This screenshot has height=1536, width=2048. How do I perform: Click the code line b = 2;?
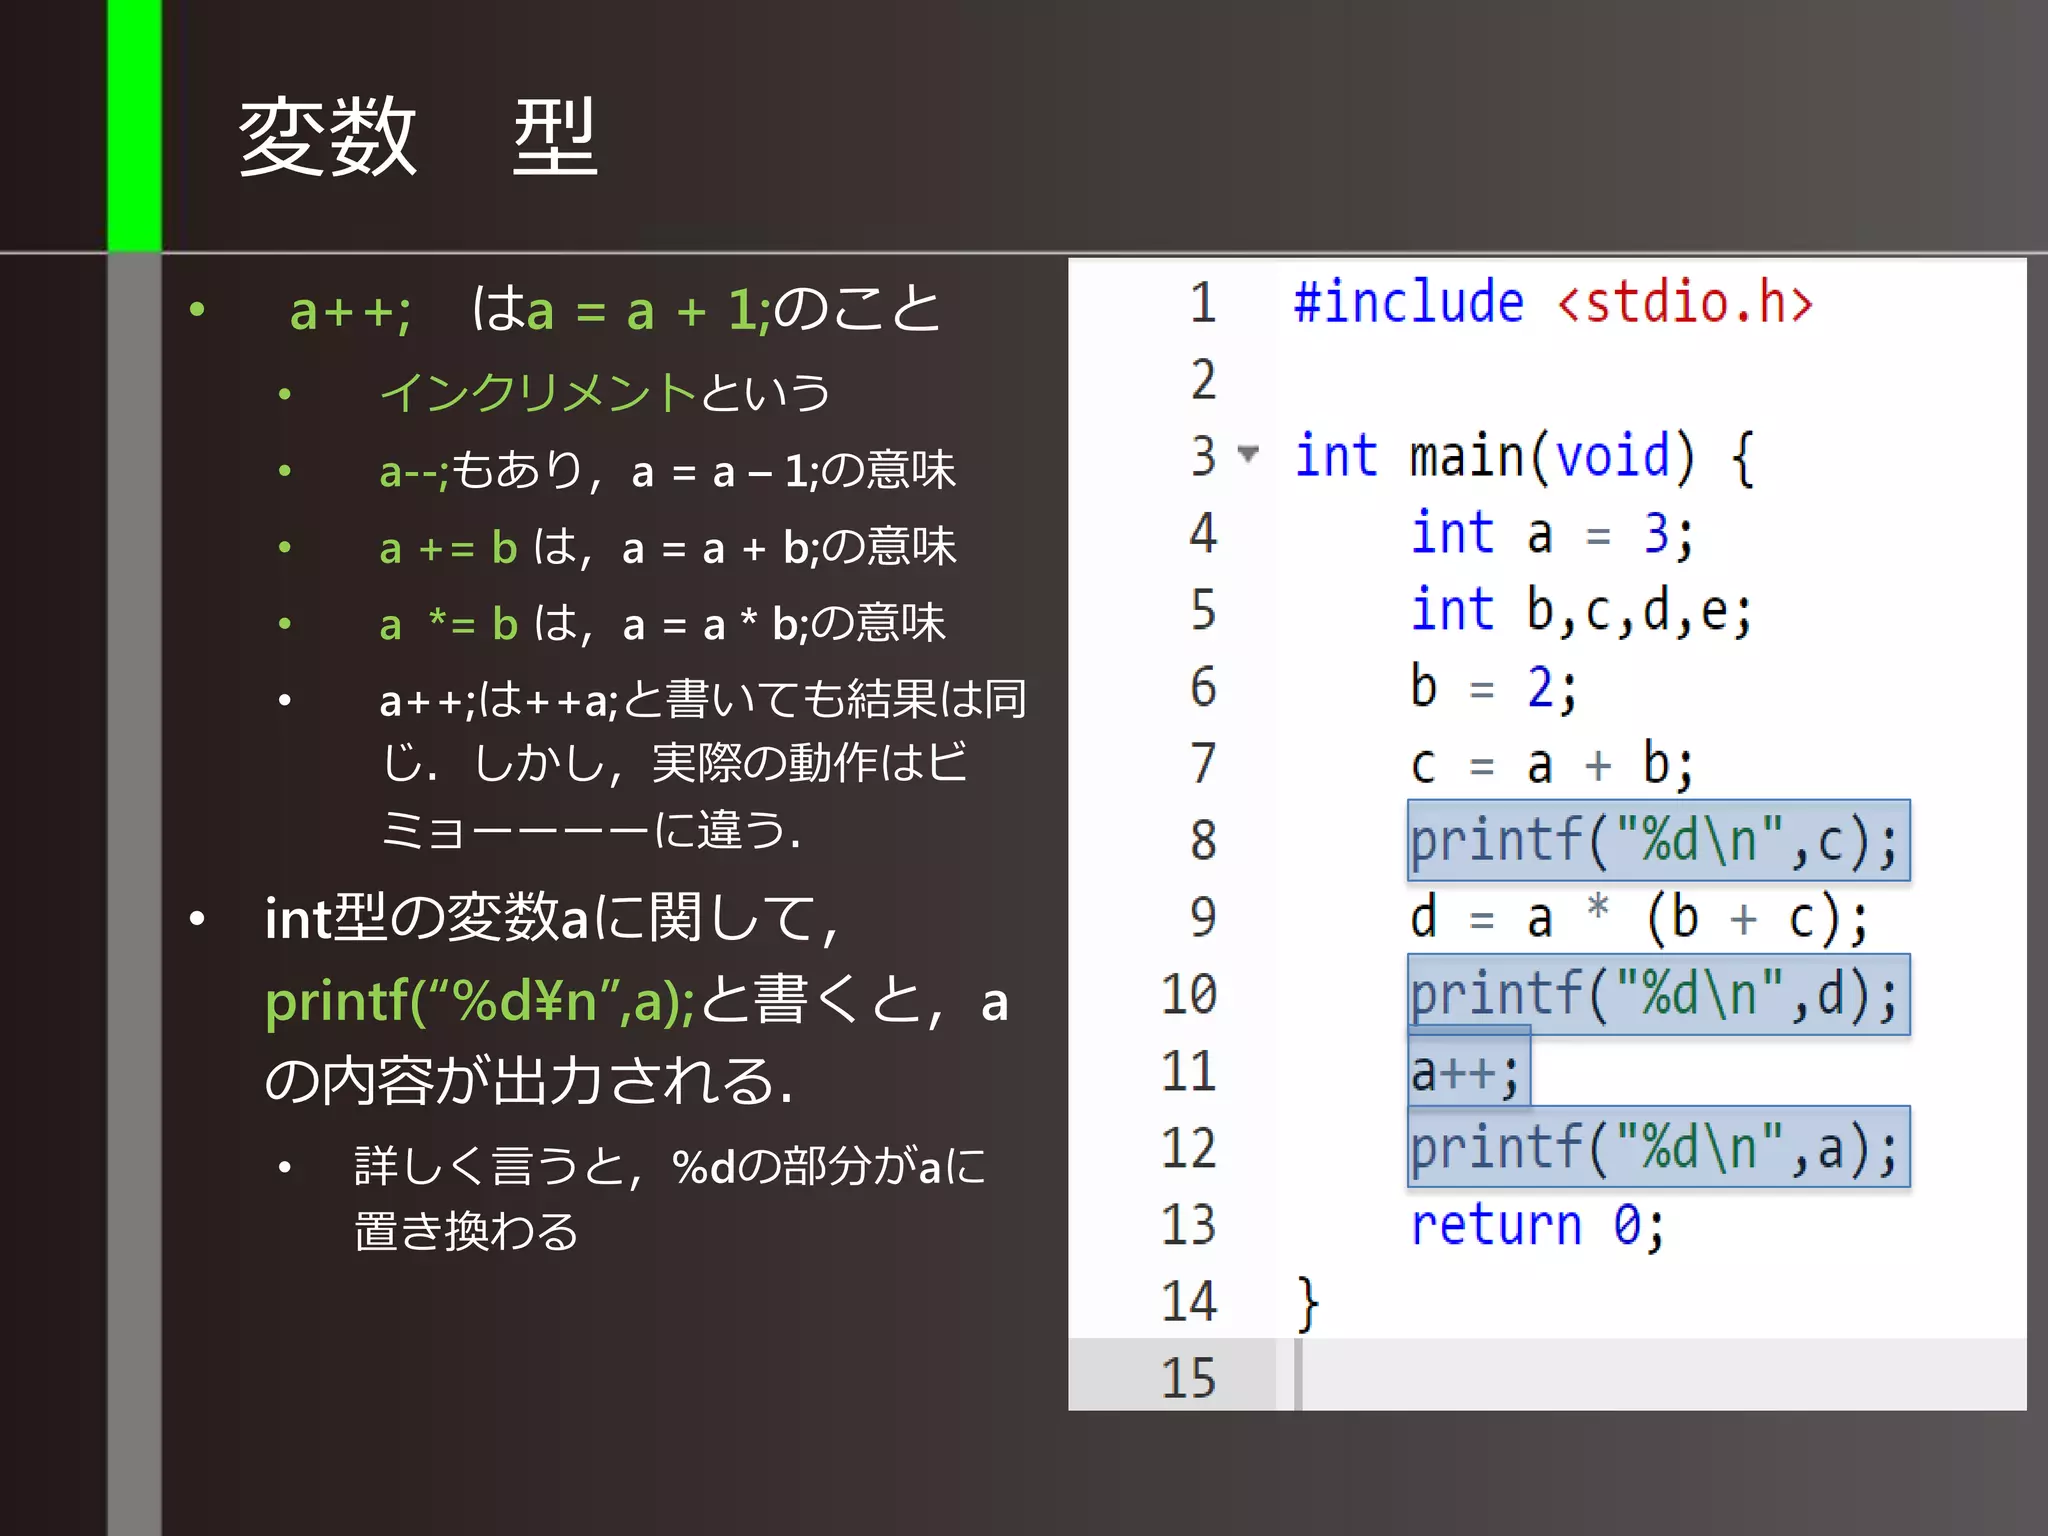(x=1494, y=688)
